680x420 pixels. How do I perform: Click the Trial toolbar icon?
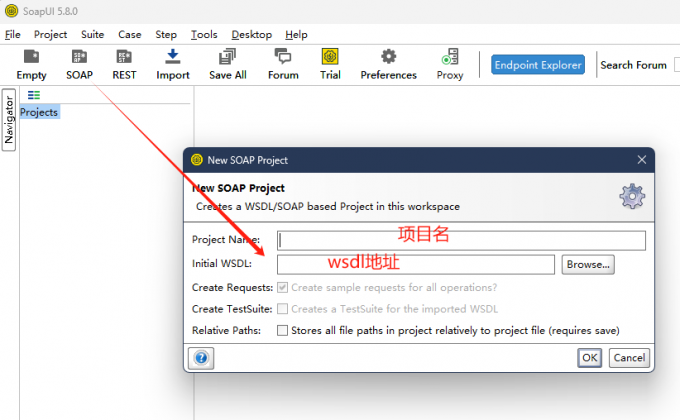[330, 65]
